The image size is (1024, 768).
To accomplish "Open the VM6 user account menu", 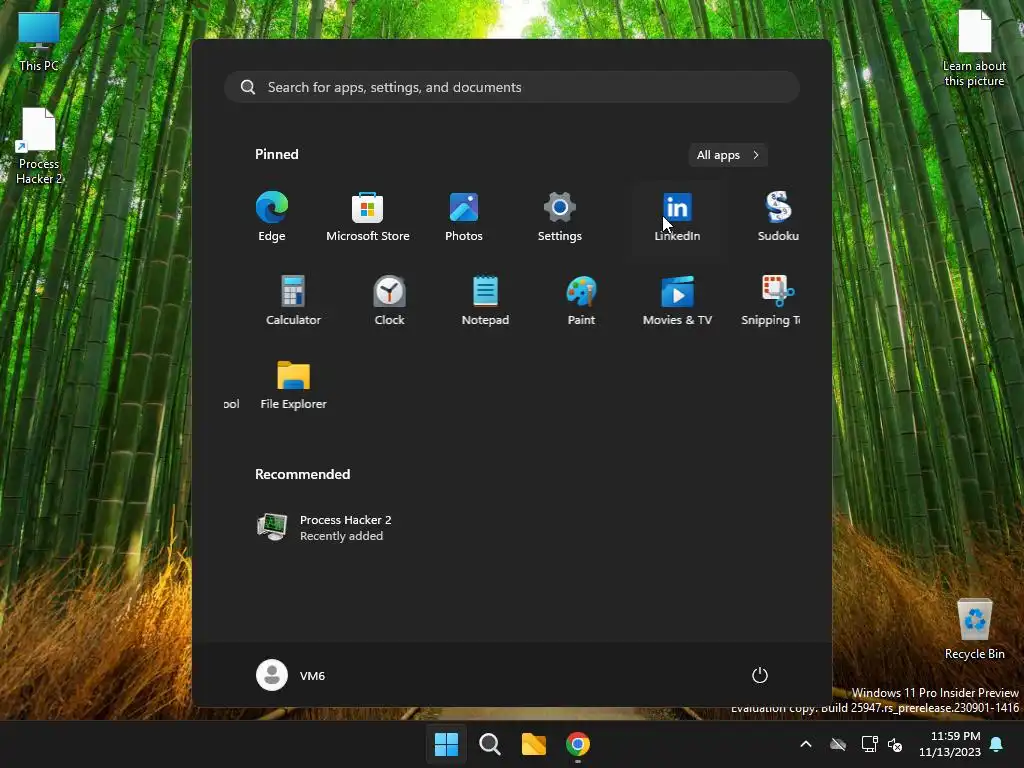I will (x=291, y=675).
